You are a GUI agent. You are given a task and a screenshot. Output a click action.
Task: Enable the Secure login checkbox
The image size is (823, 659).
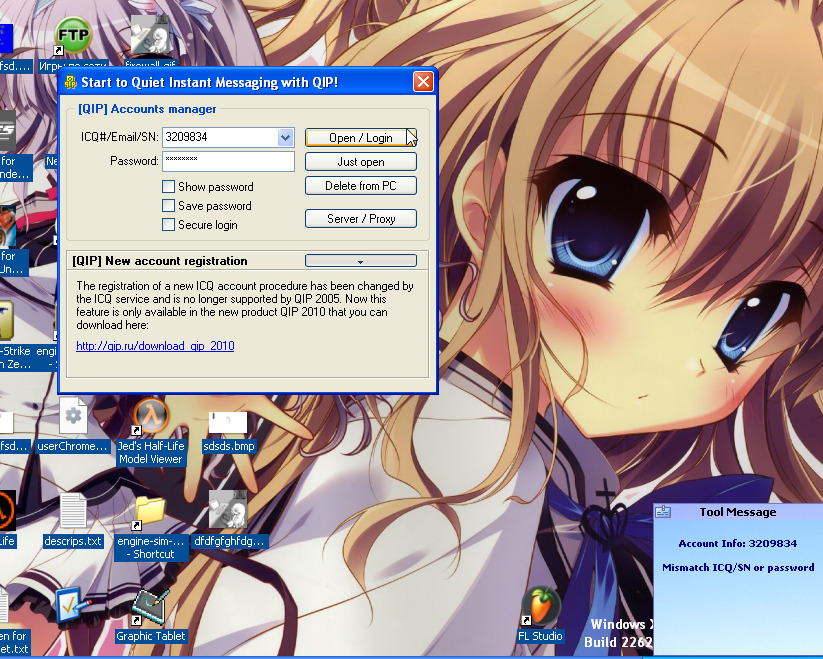(168, 225)
